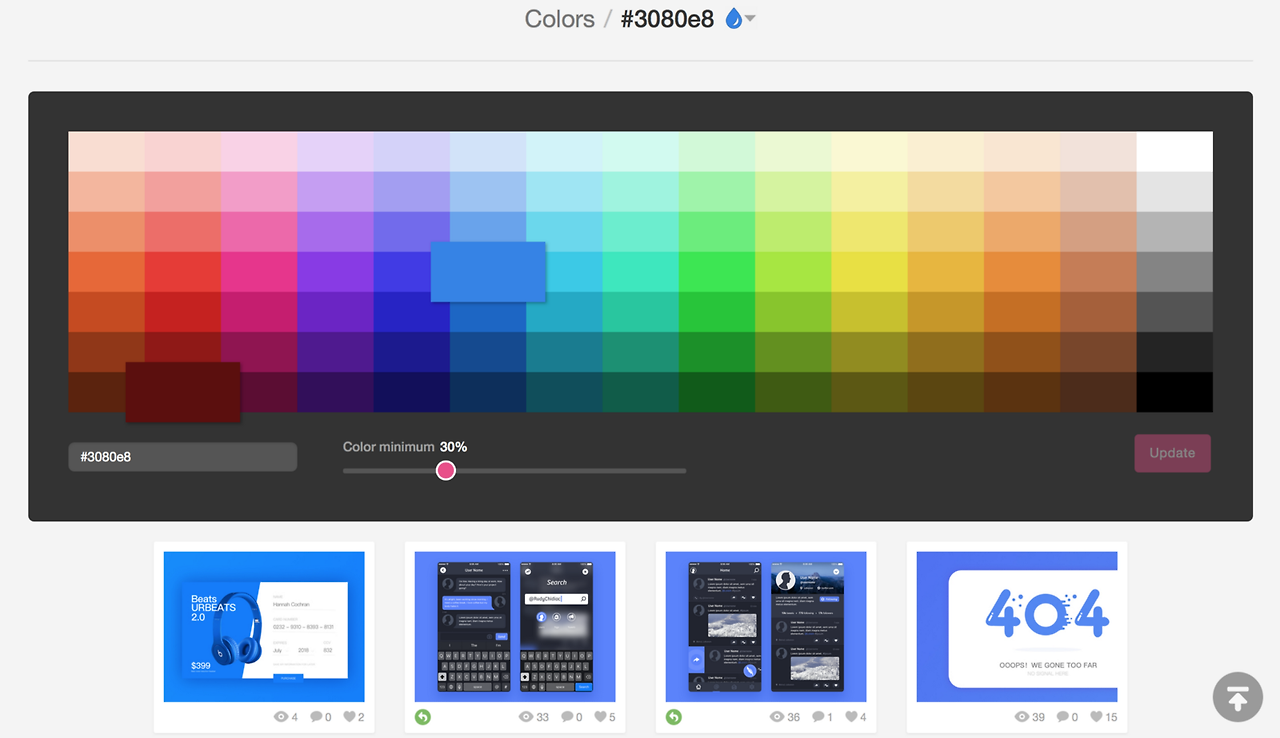Screen dimensions: 1280x738
Task: Click the green rebound icon on the 36-view shot
Action: coord(674,717)
